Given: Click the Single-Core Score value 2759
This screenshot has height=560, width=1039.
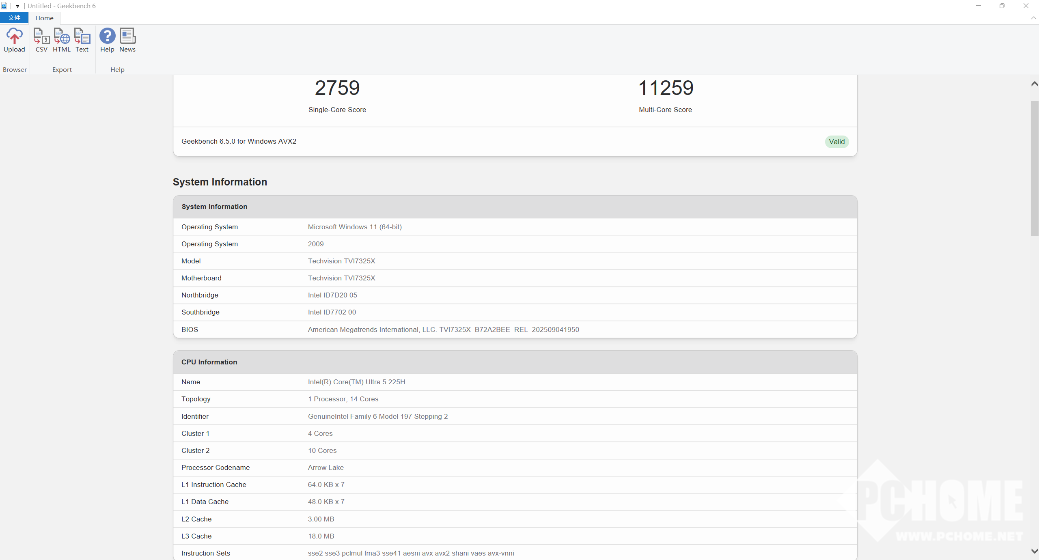Looking at the screenshot, I should click(x=337, y=88).
